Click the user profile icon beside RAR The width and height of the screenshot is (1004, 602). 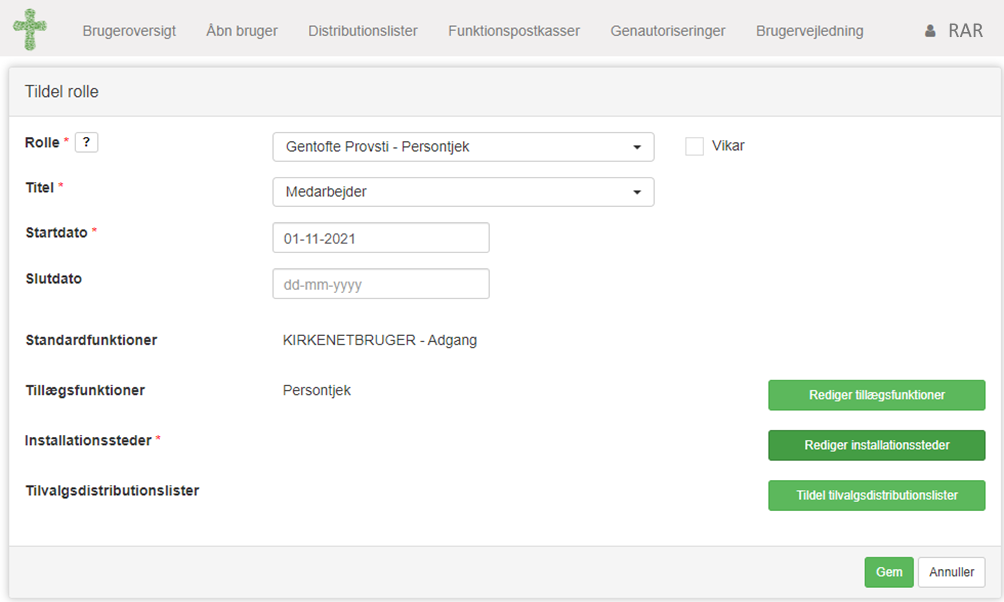pos(930,31)
